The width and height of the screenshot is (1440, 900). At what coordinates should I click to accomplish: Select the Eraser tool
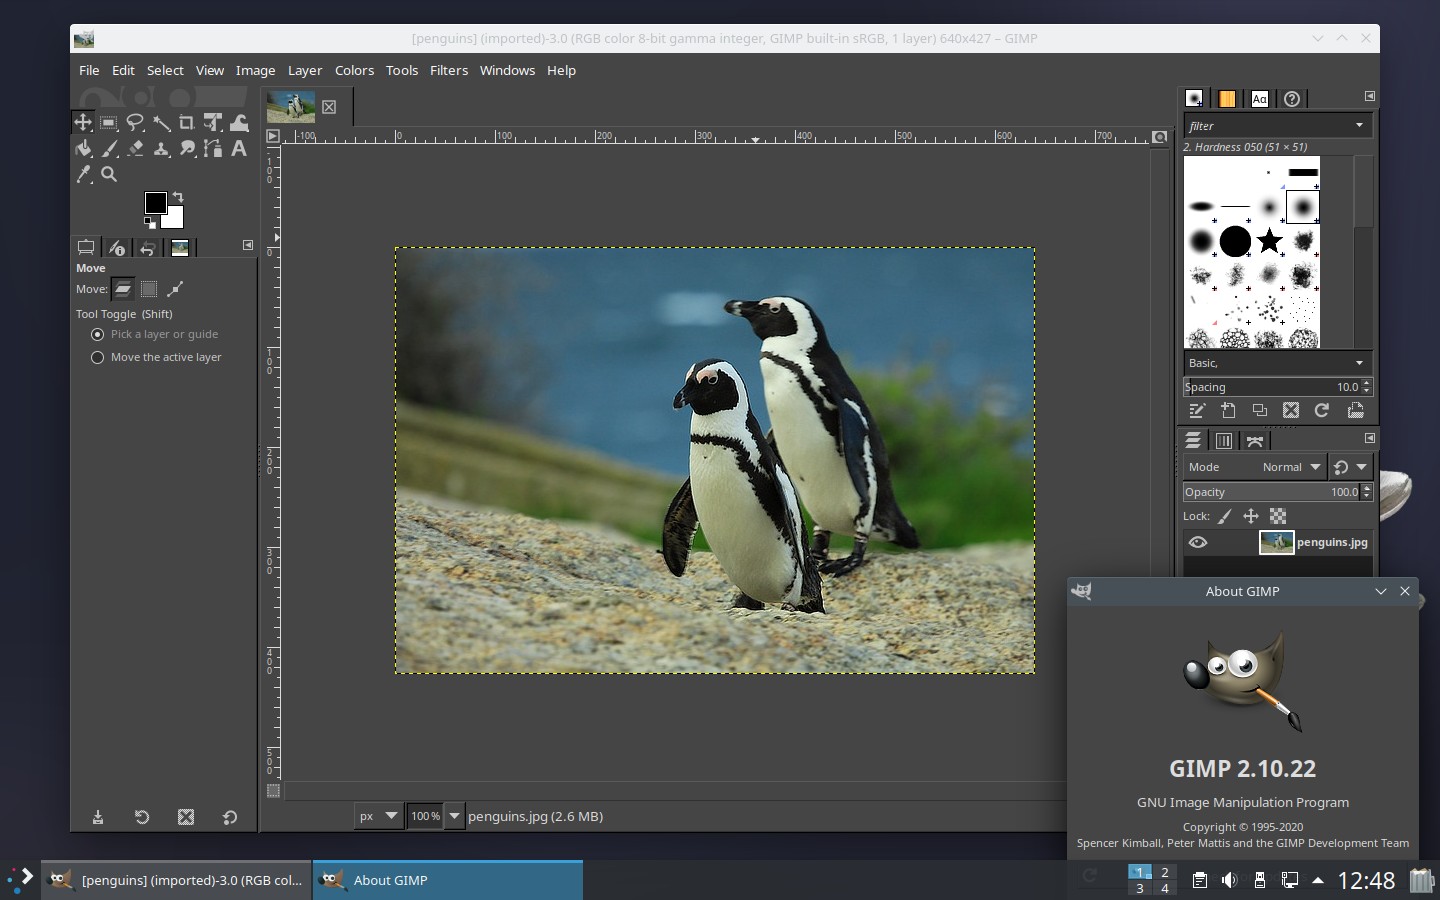pos(135,149)
